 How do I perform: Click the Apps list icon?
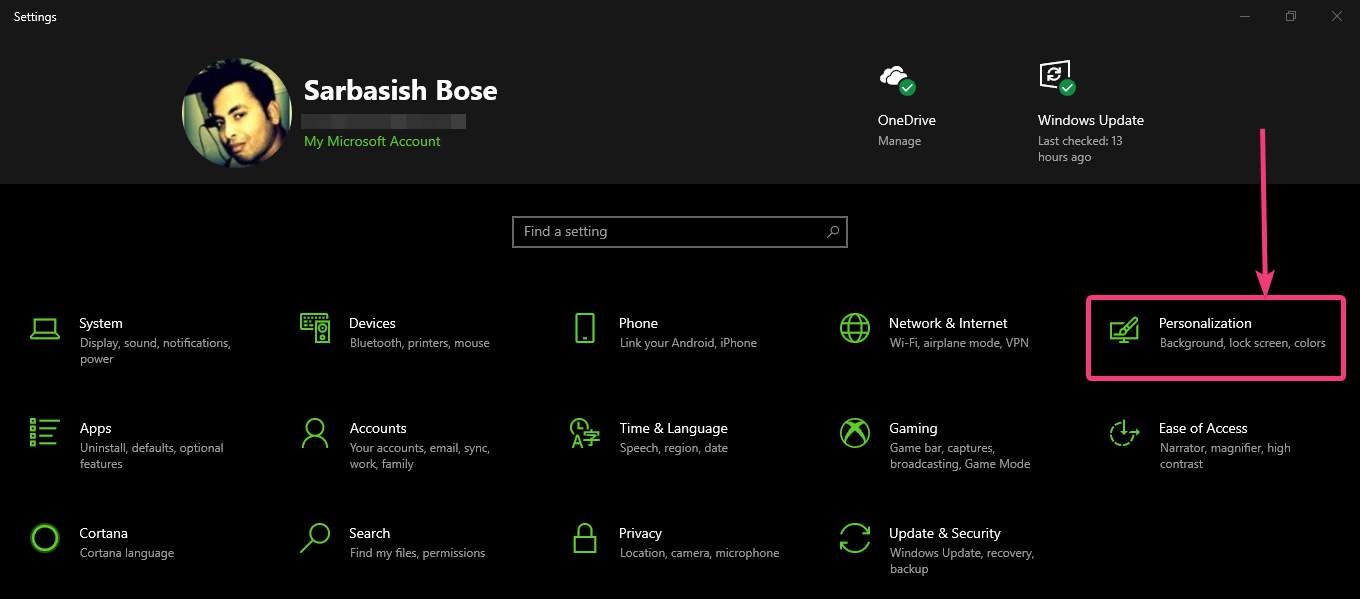coord(45,433)
